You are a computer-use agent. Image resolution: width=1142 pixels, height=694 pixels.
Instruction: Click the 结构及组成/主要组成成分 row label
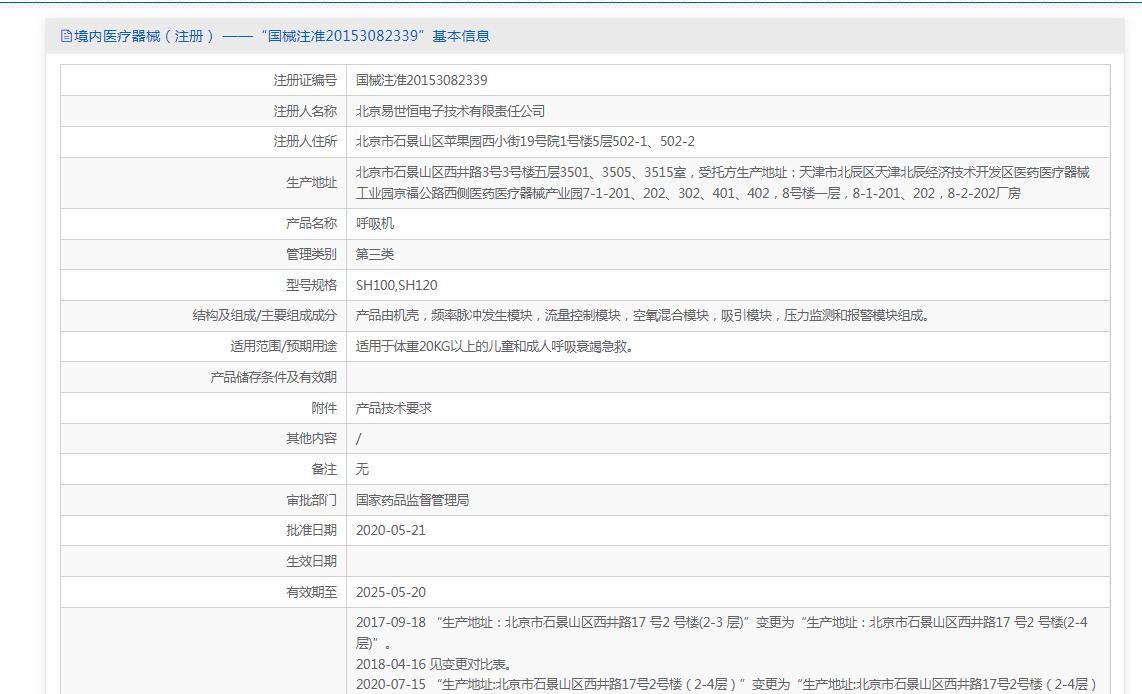coord(264,316)
